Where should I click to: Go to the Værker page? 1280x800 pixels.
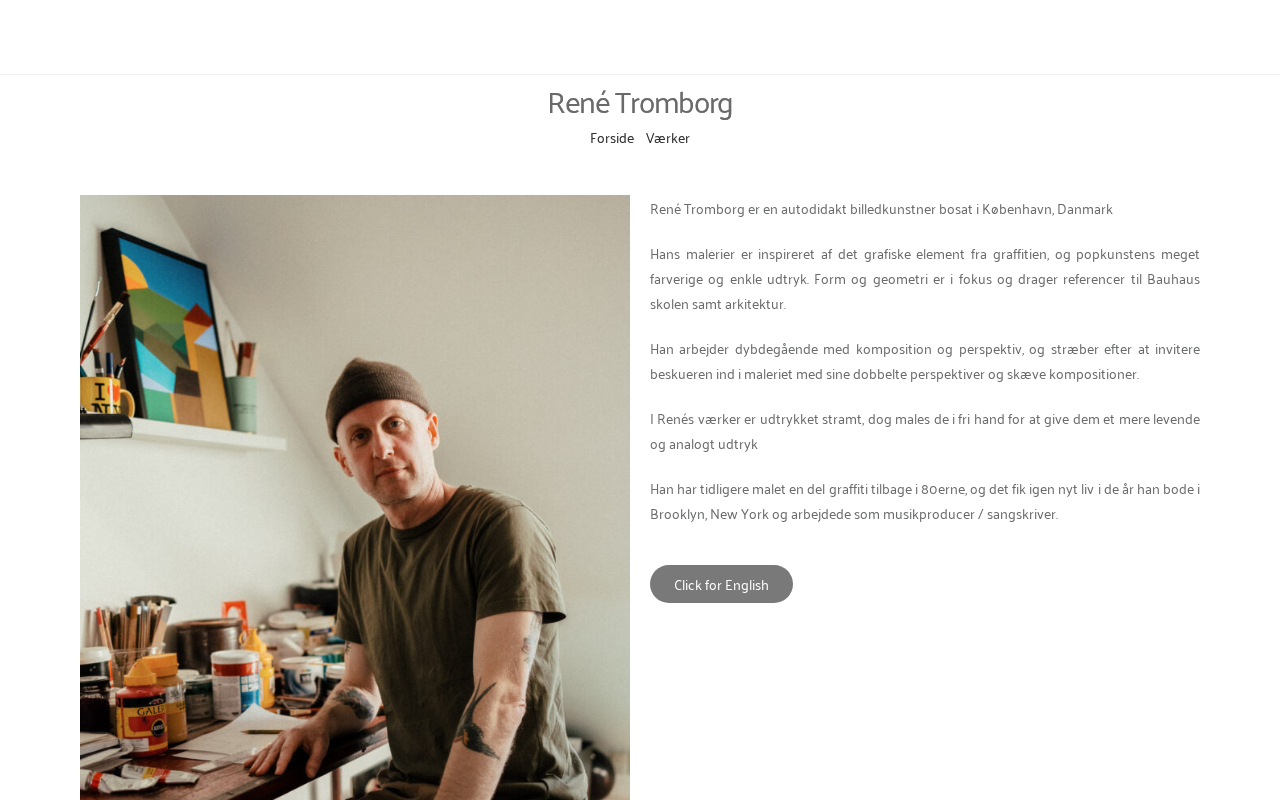pos(667,139)
